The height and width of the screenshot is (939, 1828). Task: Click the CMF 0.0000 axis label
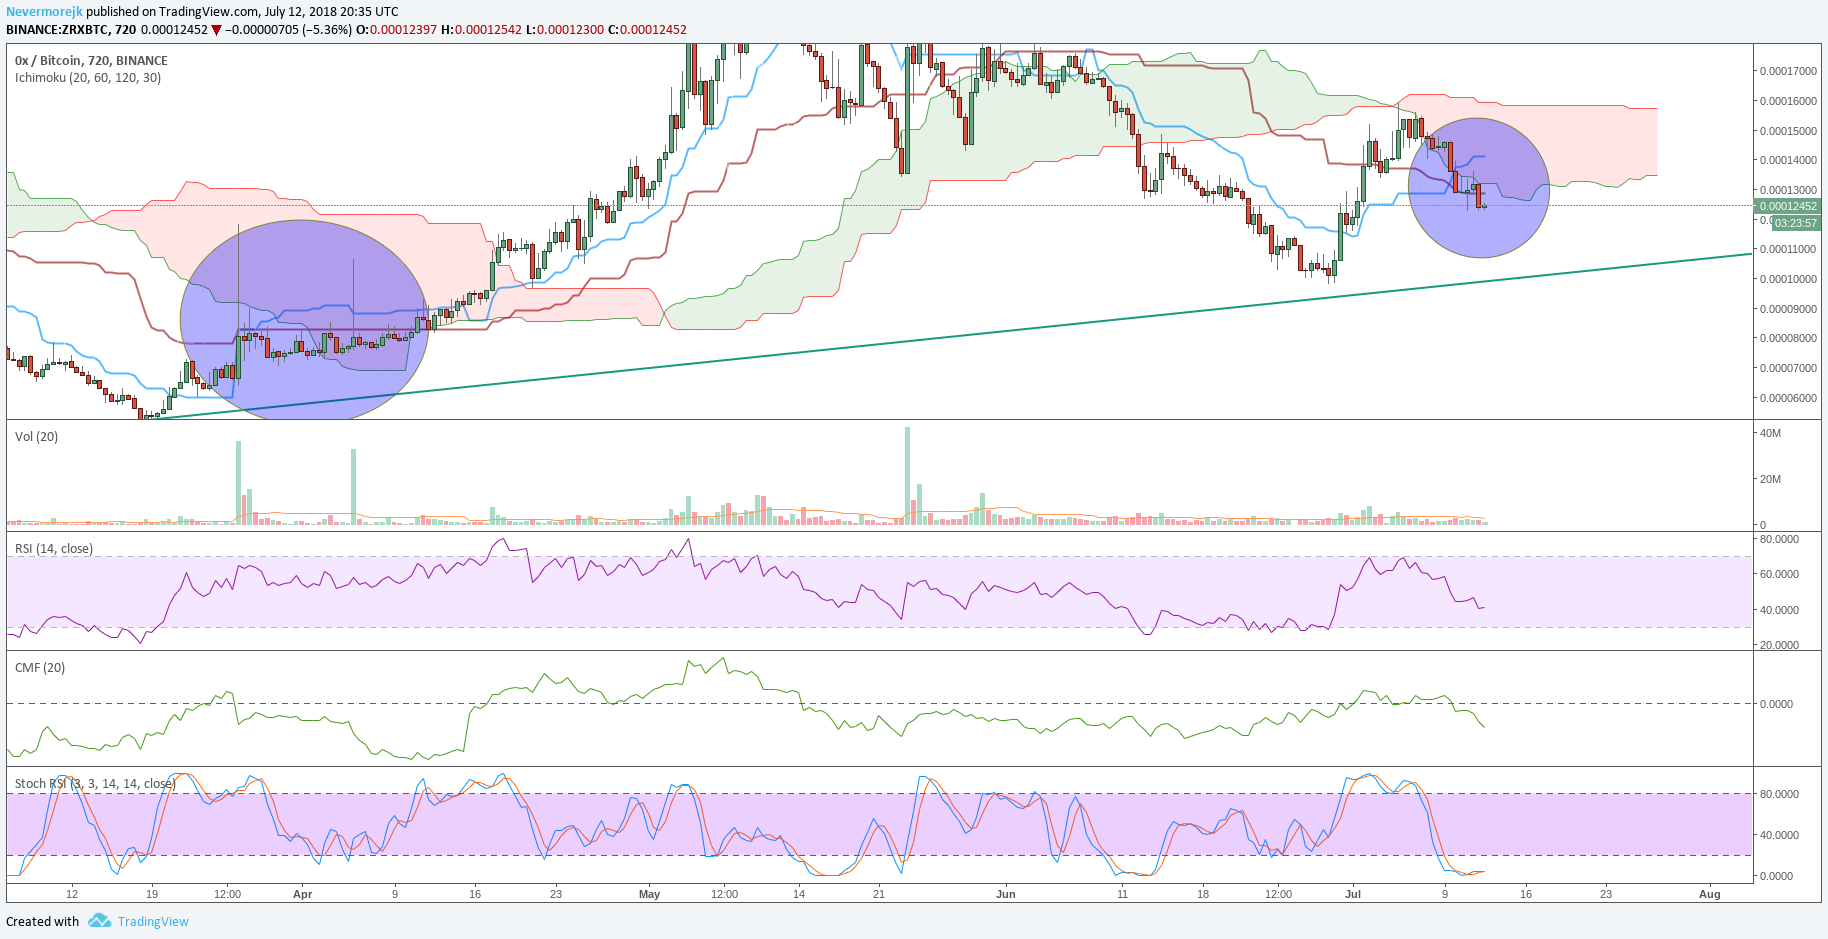tap(1776, 705)
